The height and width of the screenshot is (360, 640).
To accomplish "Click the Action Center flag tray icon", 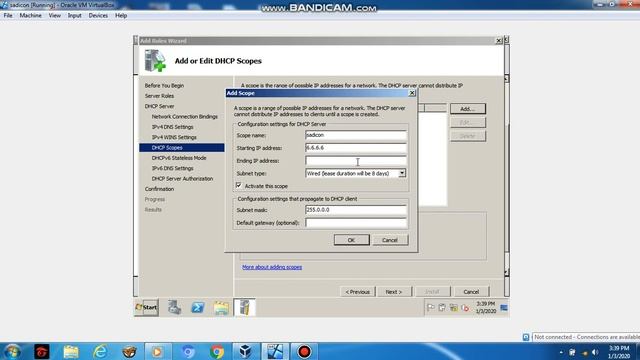I will [x=430, y=307].
